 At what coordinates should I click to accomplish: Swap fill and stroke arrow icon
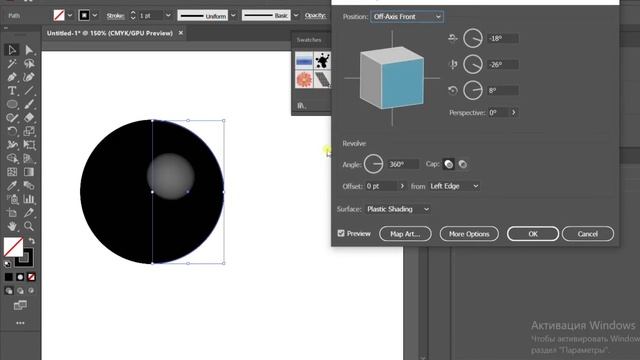tap(31, 241)
